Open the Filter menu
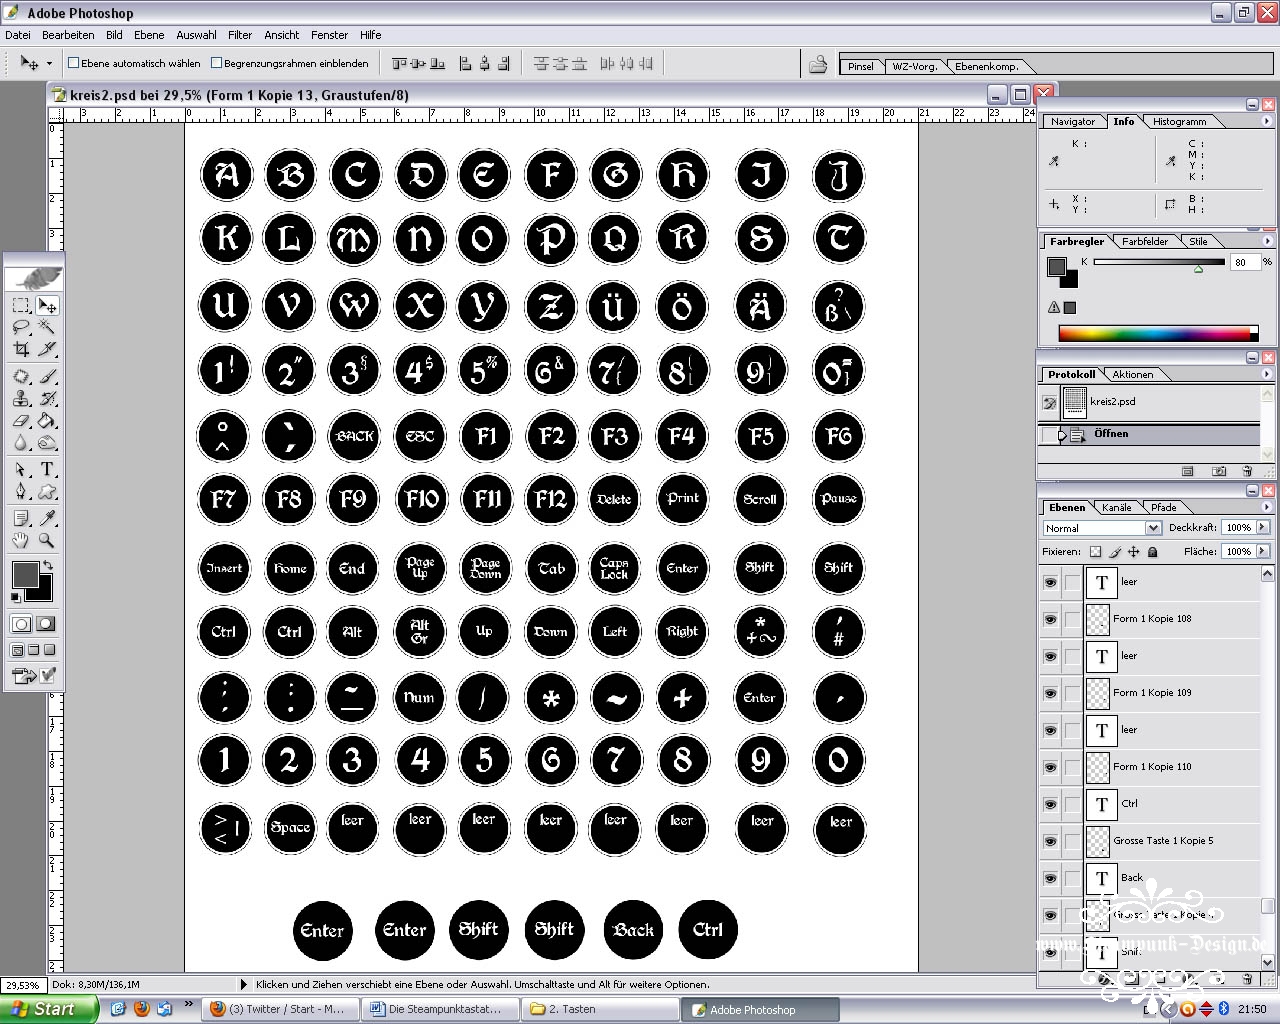 click(x=240, y=35)
